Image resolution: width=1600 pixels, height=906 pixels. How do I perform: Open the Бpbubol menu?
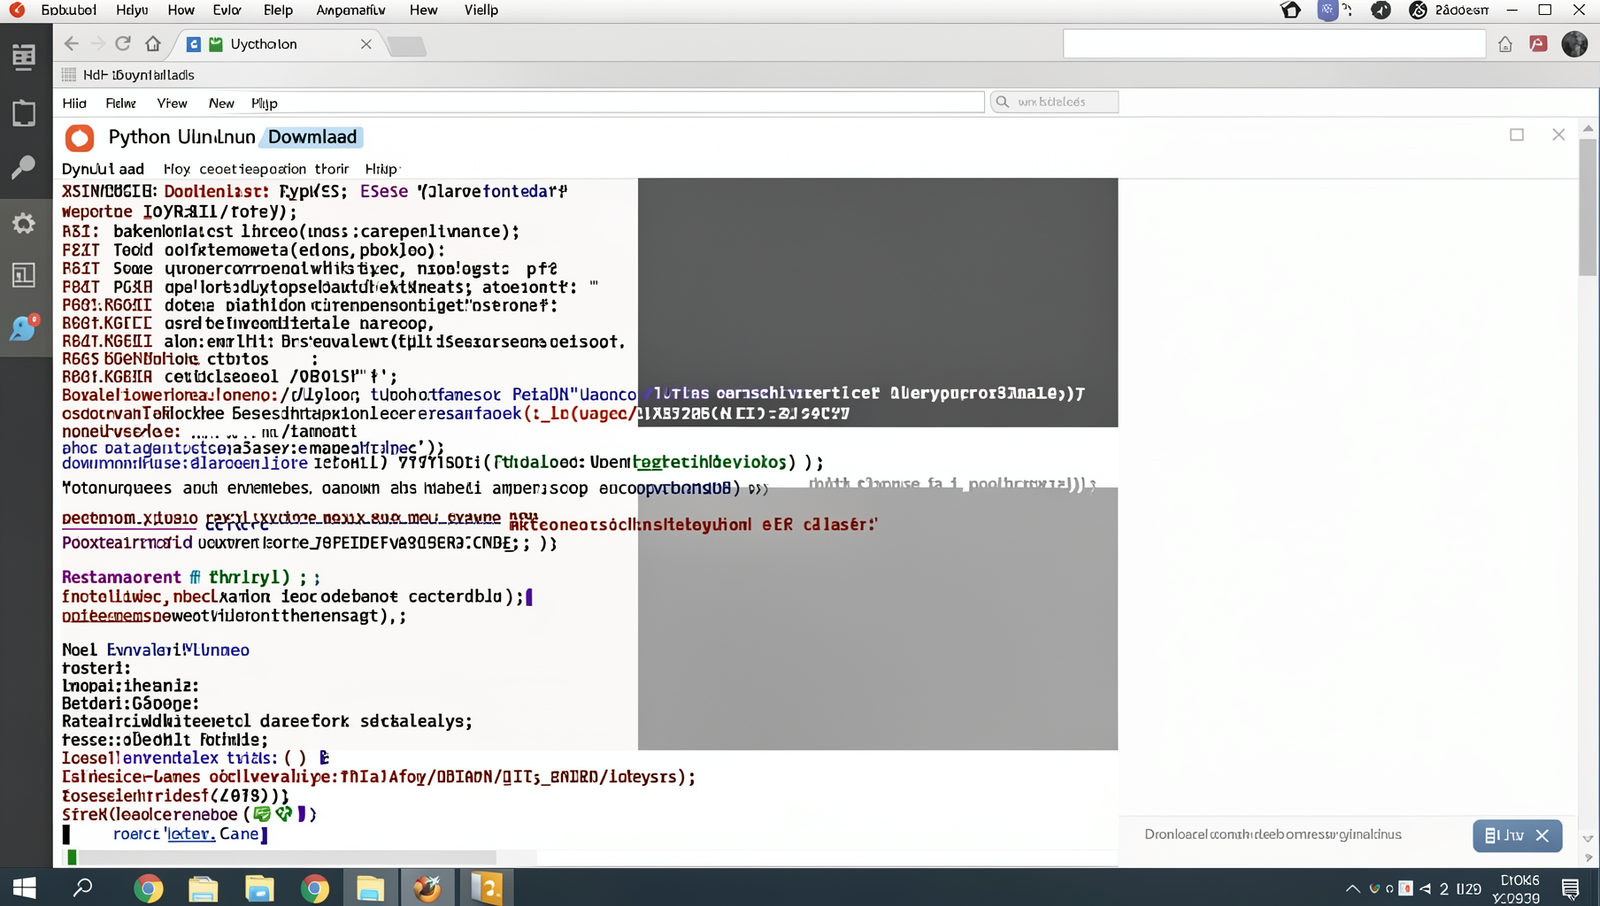click(x=69, y=10)
